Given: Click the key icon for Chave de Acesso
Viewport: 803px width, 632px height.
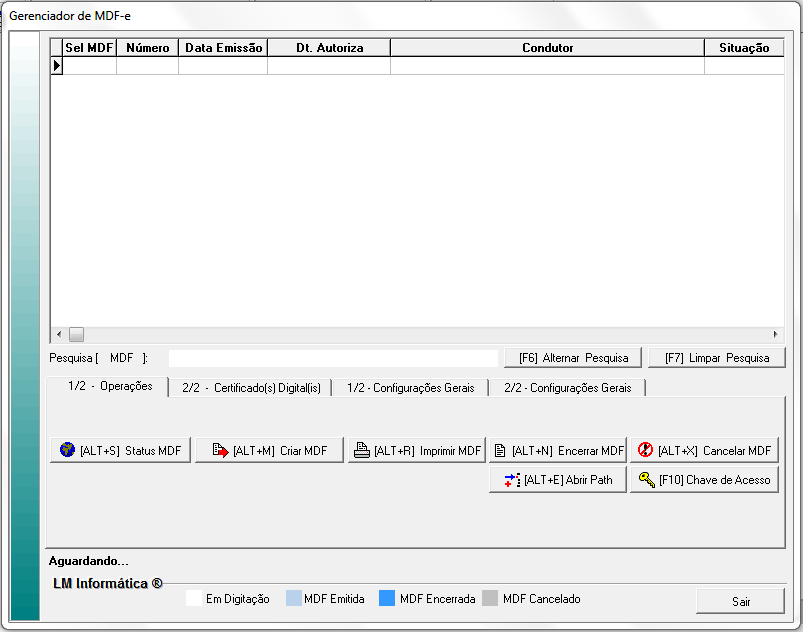Looking at the screenshot, I should coord(646,480).
